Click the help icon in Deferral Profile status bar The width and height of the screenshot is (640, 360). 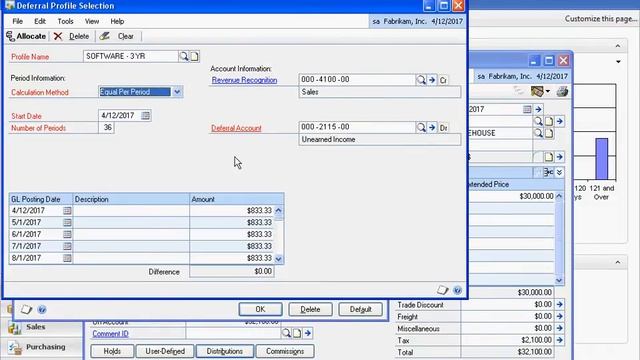457,290
